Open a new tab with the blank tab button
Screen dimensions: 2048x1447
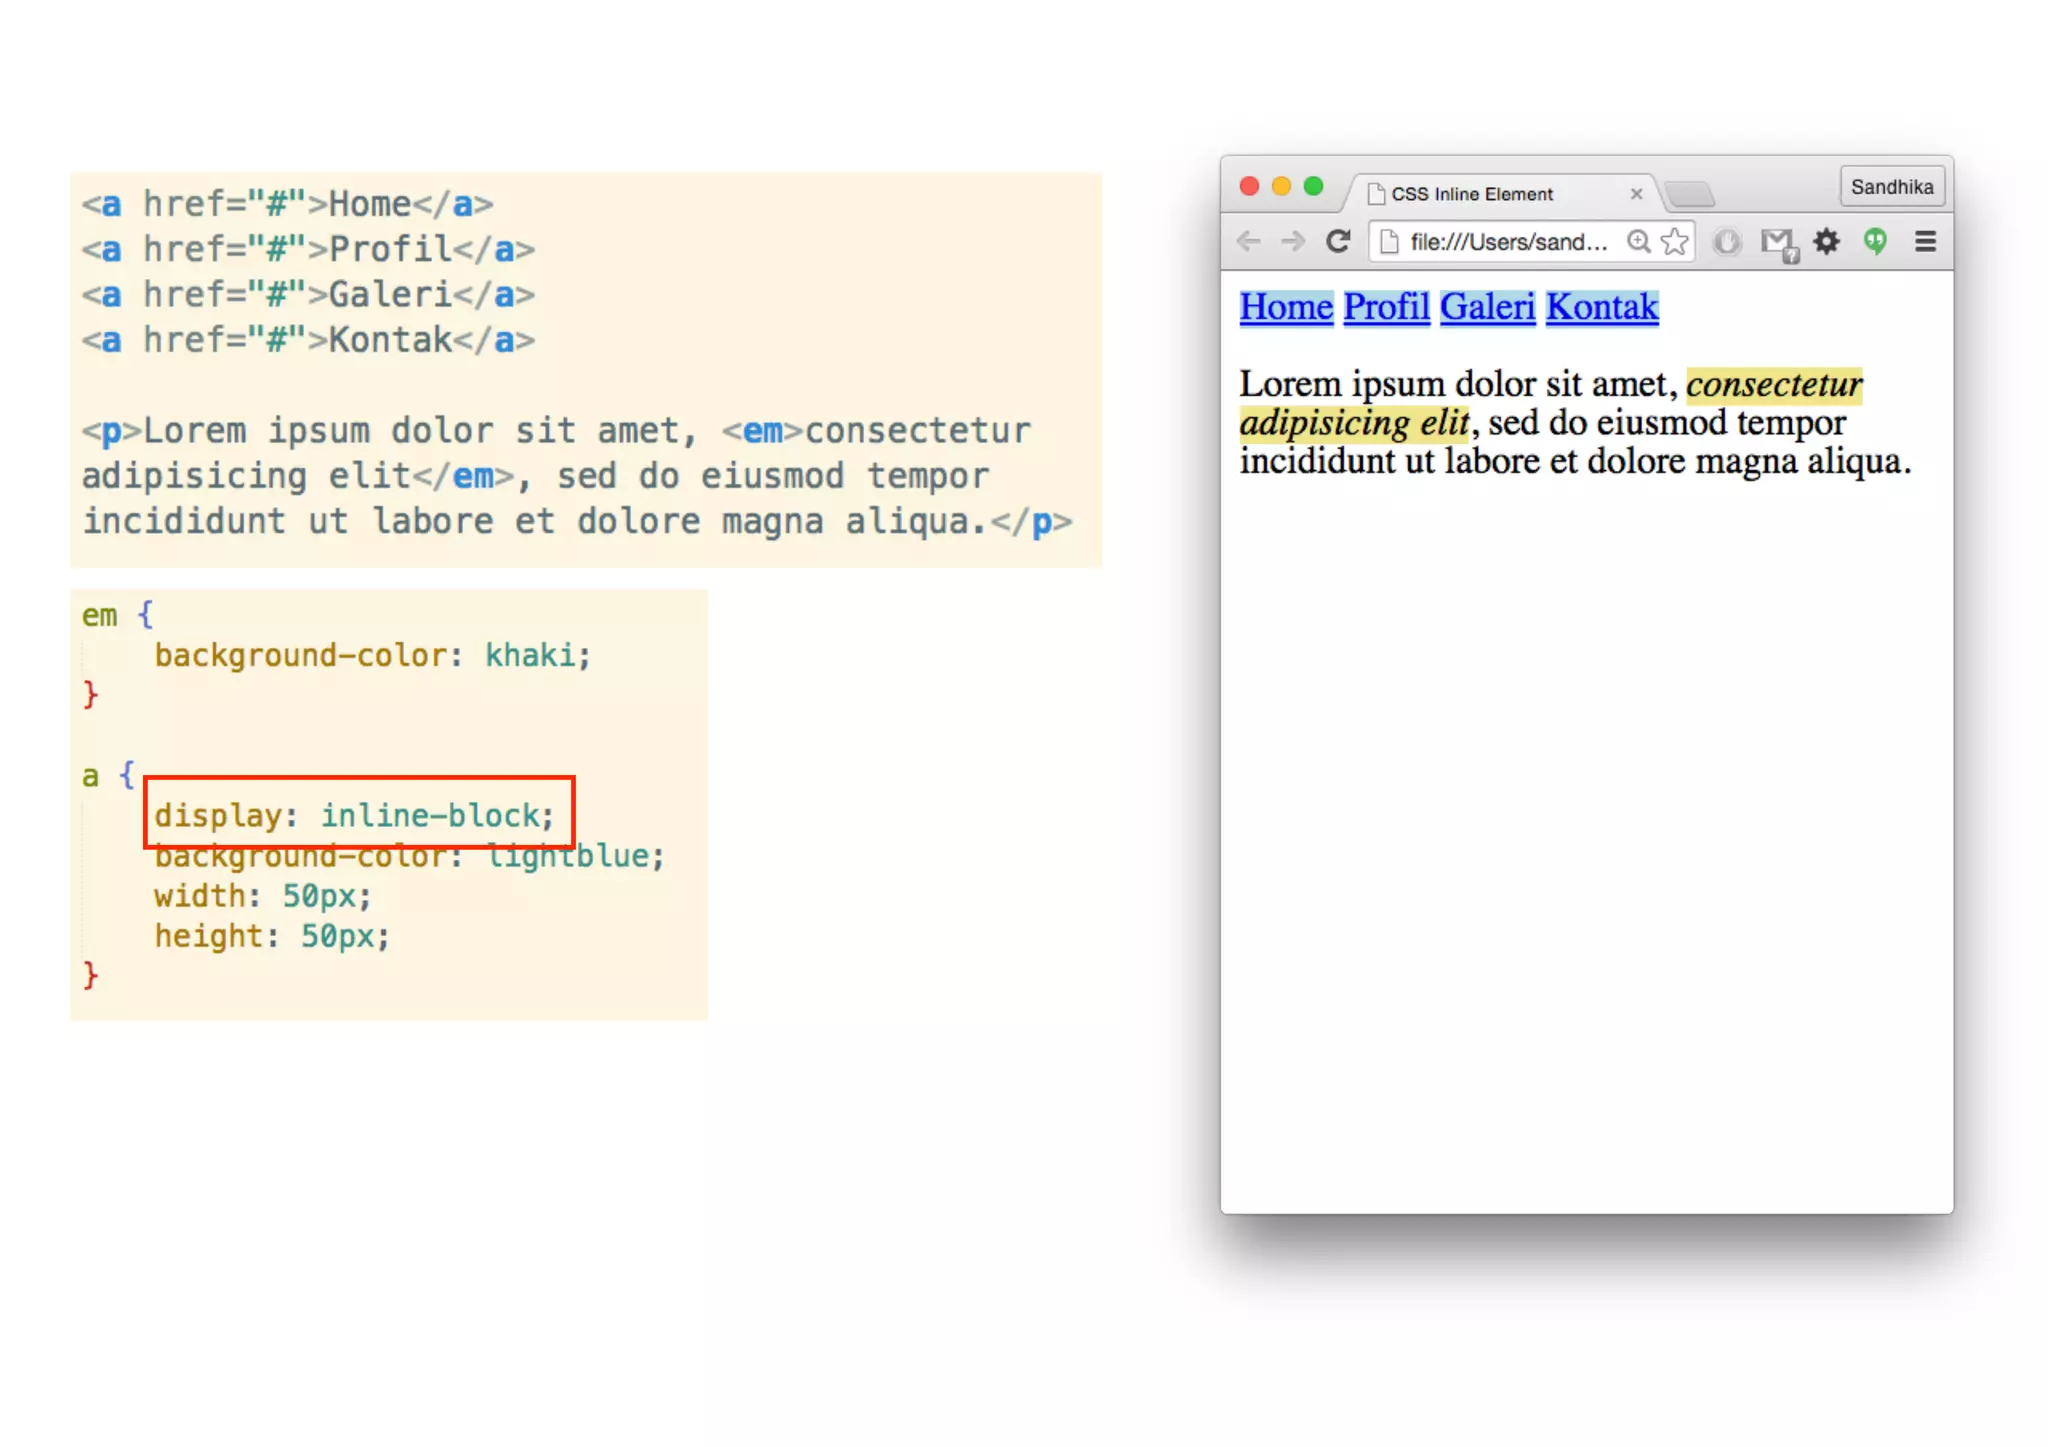pyautogui.click(x=1690, y=193)
